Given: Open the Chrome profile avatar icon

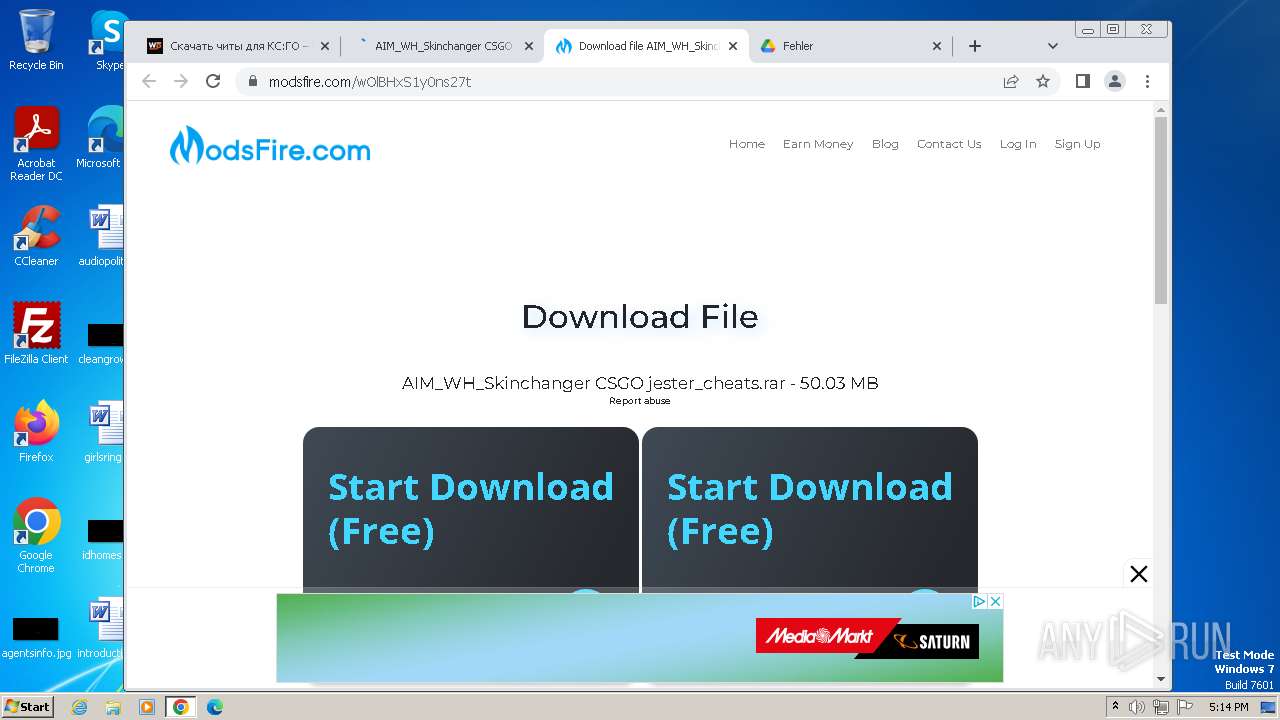Looking at the screenshot, I should [x=1115, y=81].
